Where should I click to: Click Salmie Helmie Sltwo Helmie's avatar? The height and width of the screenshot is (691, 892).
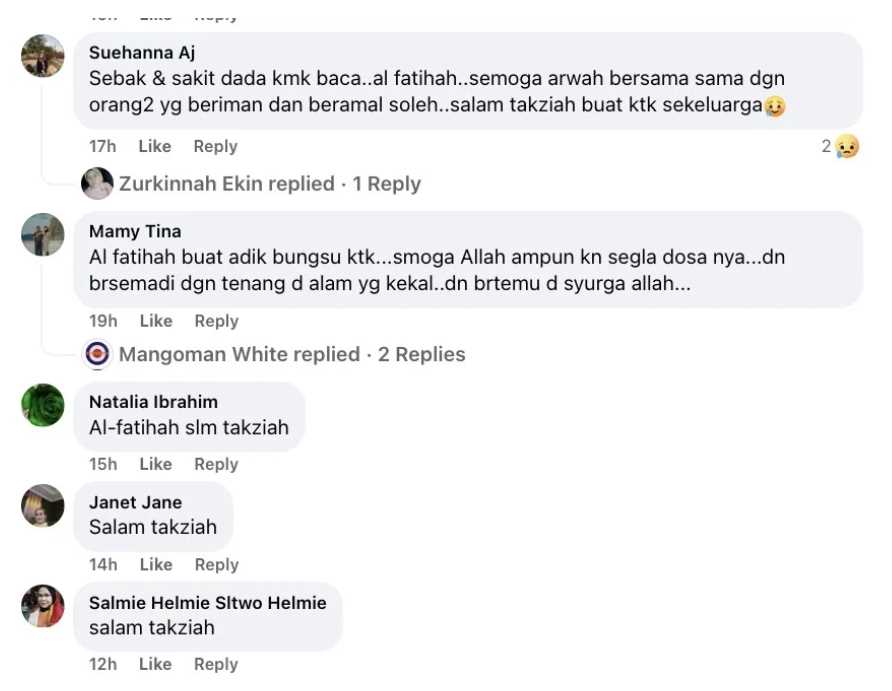(x=43, y=606)
